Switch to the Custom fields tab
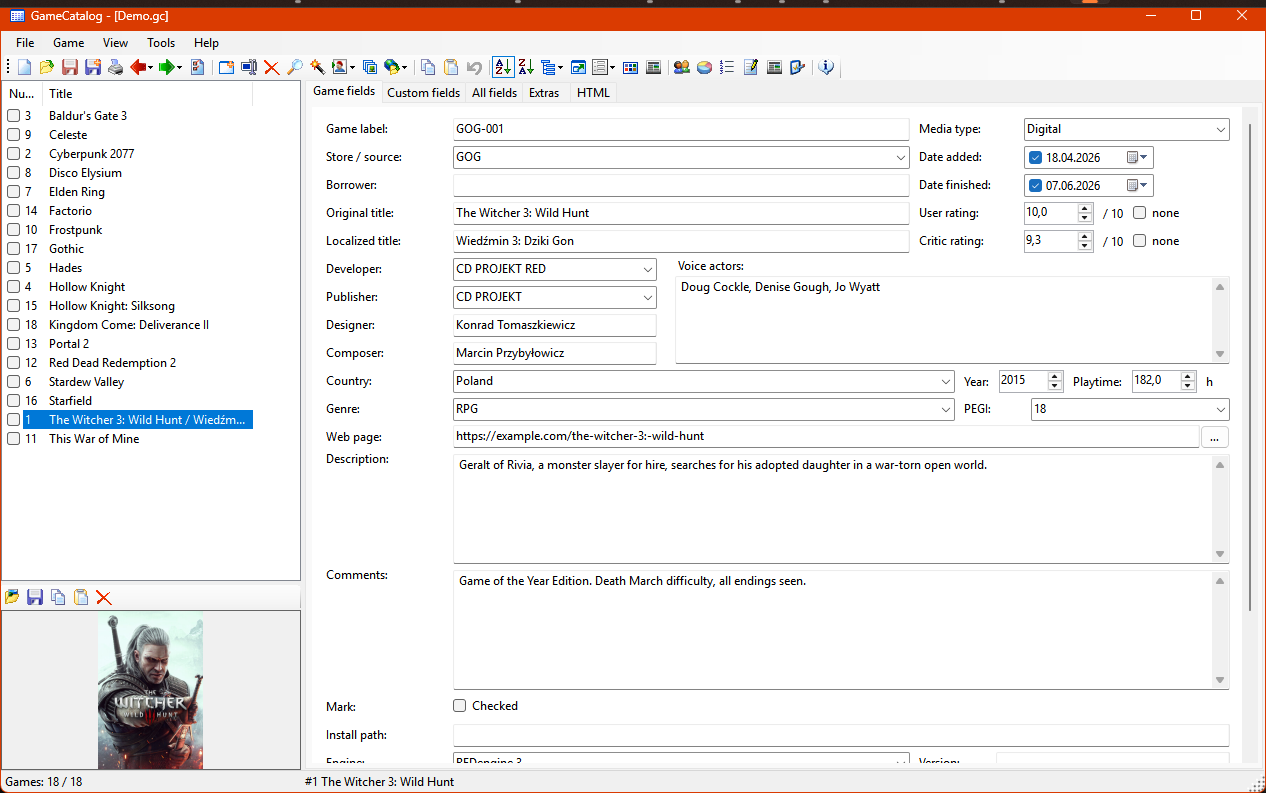This screenshot has width=1266, height=793. (x=424, y=93)
